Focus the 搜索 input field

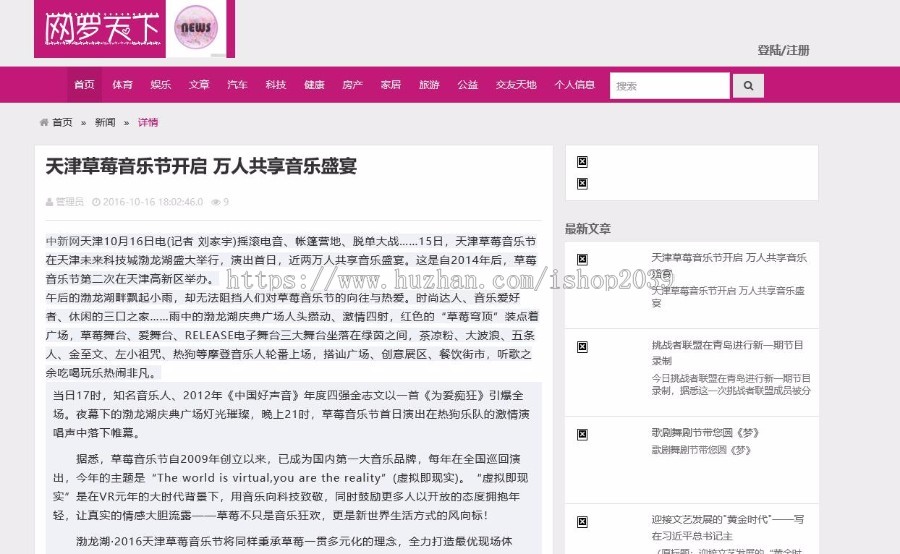[x=670, y=86]
